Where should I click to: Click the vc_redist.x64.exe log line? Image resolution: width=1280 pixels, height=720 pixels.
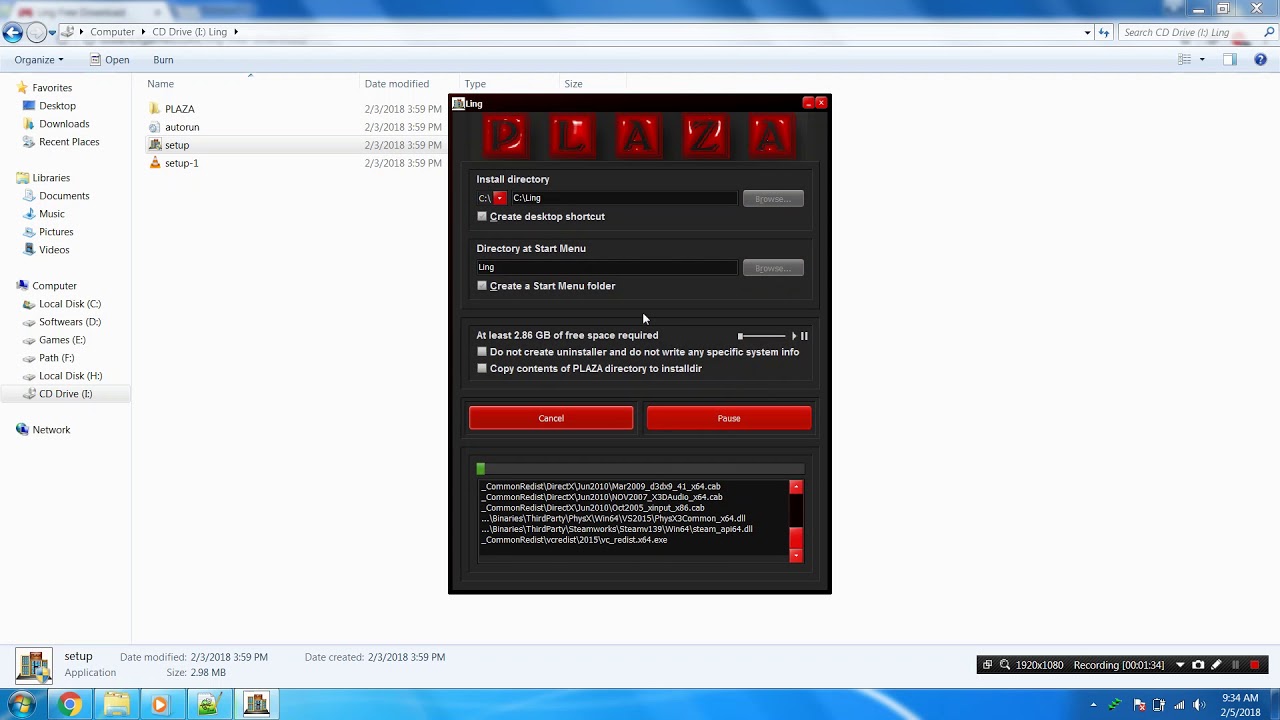tap(574, 540)
